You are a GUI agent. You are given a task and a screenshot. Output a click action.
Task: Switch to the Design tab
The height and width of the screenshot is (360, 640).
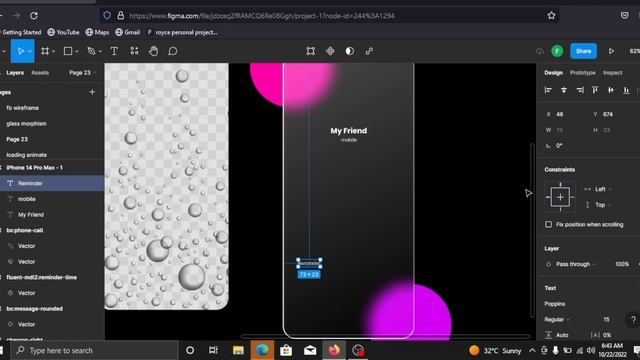point(553,73)
